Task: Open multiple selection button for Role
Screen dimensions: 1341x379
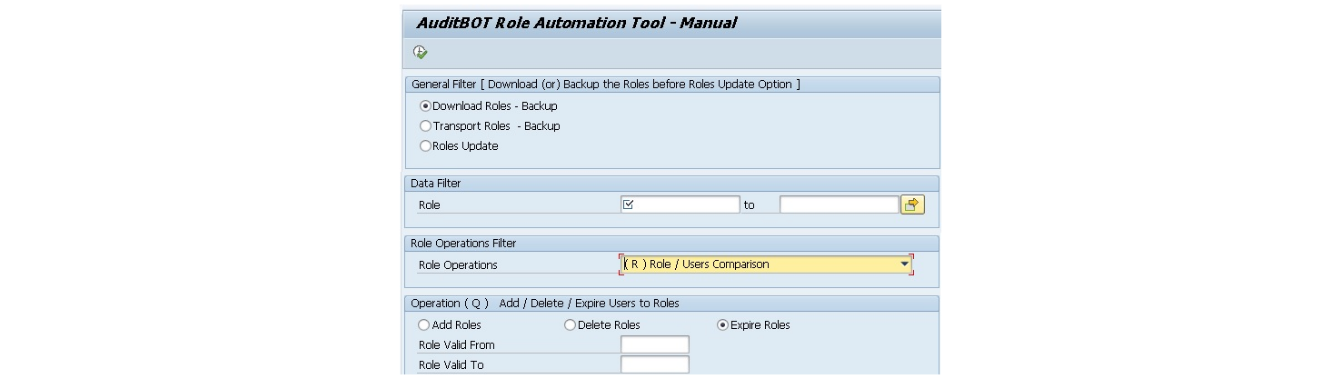Action: point(912,204)
